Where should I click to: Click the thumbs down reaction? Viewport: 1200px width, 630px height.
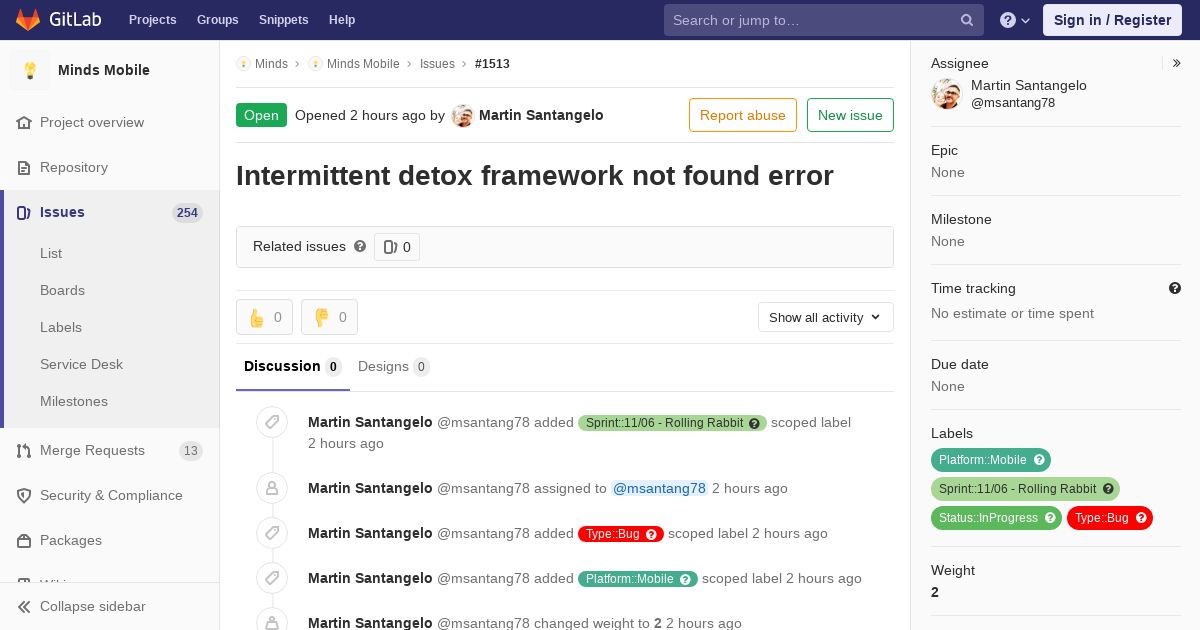329,317
